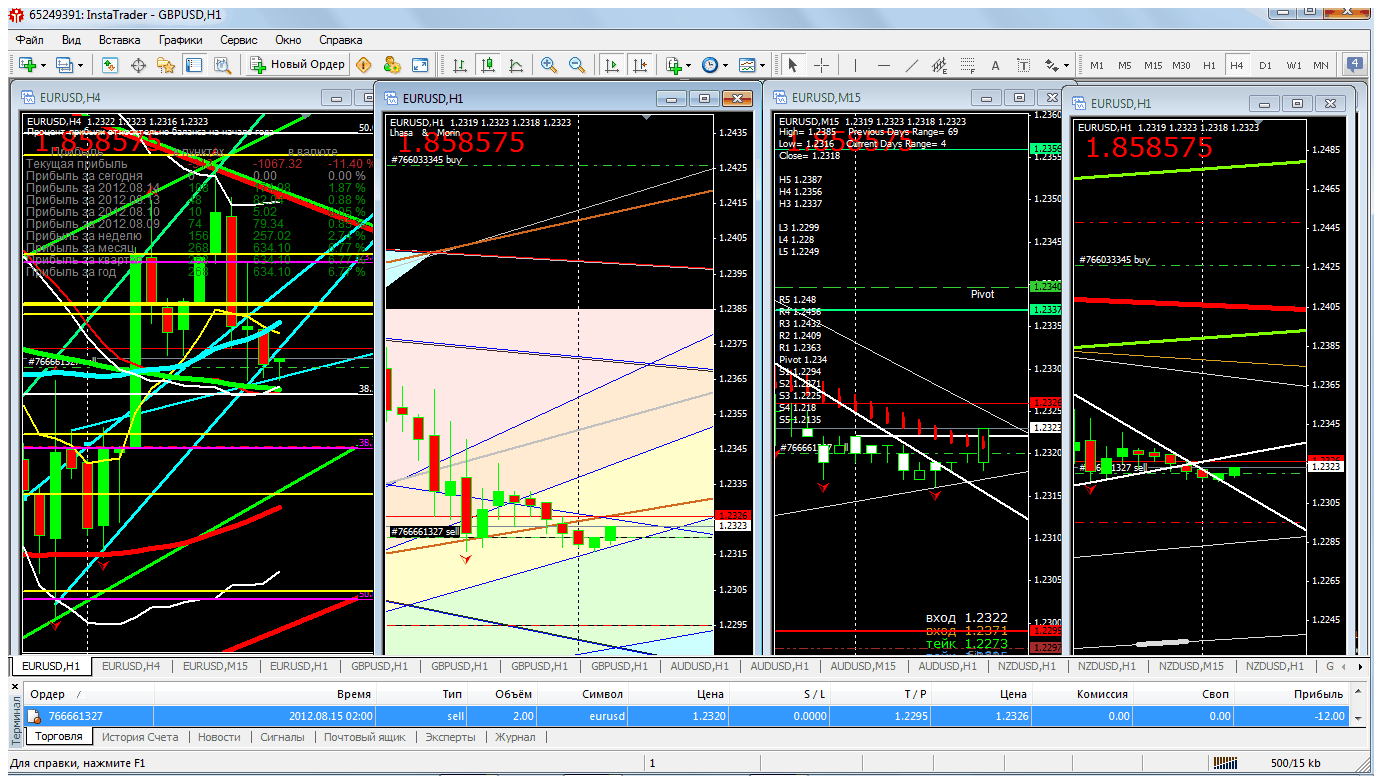Select the Horizontal Line drawing tool
The image size is (1378, 780).
(x=884, y=65)
